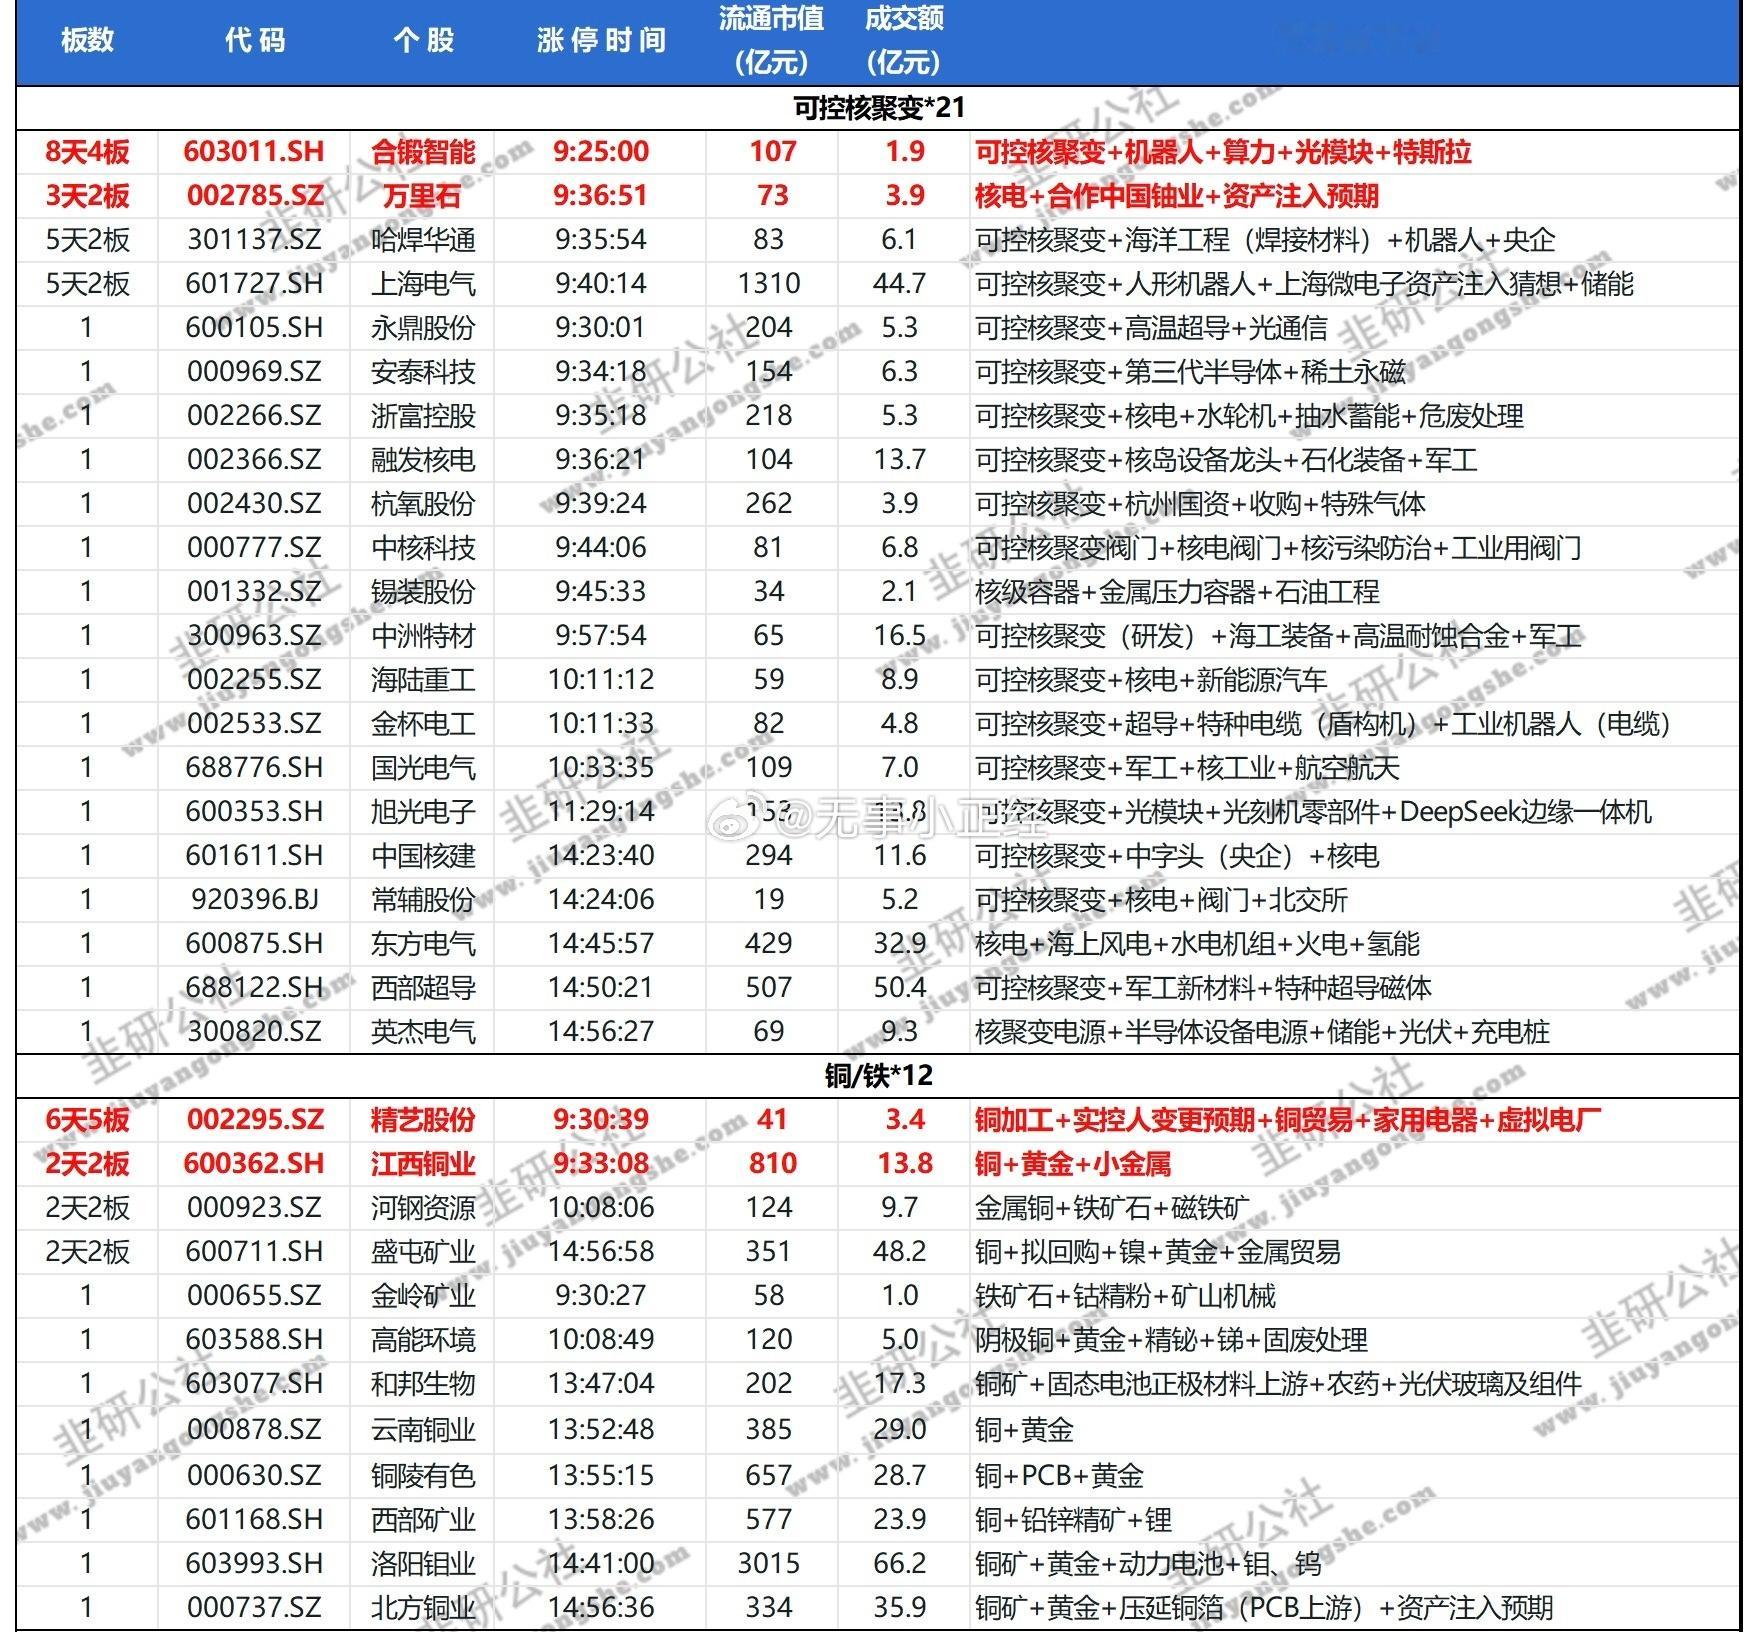Select the limit-up time 9:34:18

tap(601, 371)
